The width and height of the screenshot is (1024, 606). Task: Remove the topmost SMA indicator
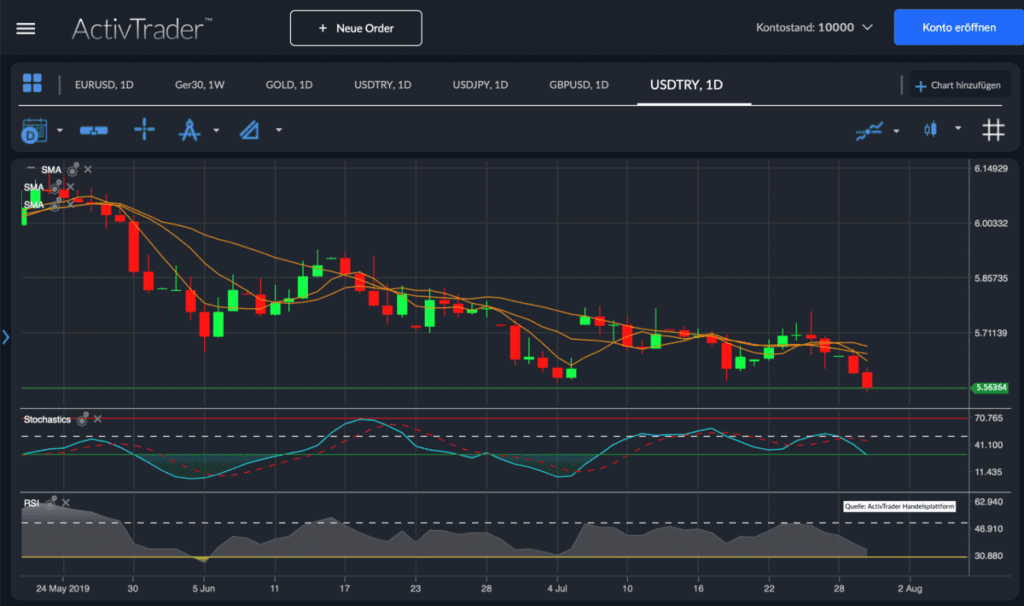point(88,169)
